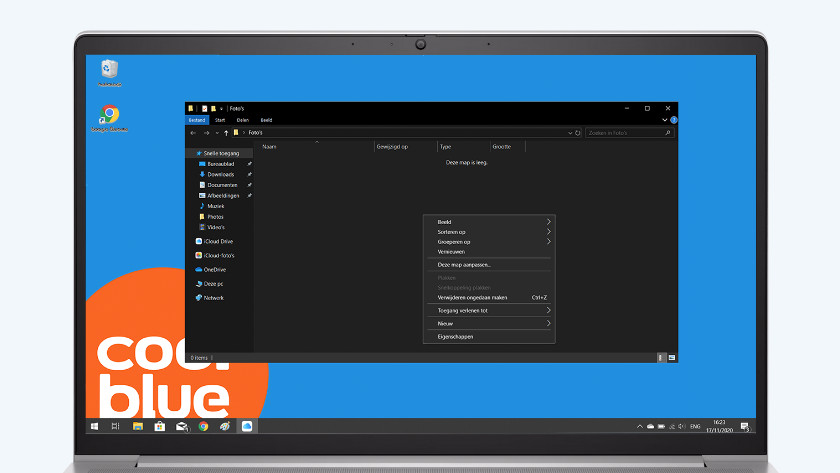Open the Mail app from the taskbar
Image resolution: width=840 pixels, height=473 pixels.
(182, 426)
